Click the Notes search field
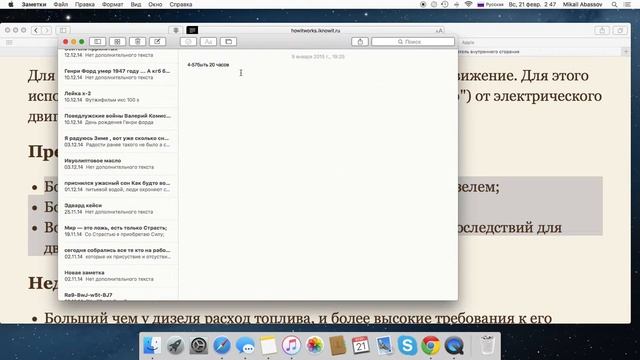The width and height of the screenshot is (640, 360). (x=413, y=42)
